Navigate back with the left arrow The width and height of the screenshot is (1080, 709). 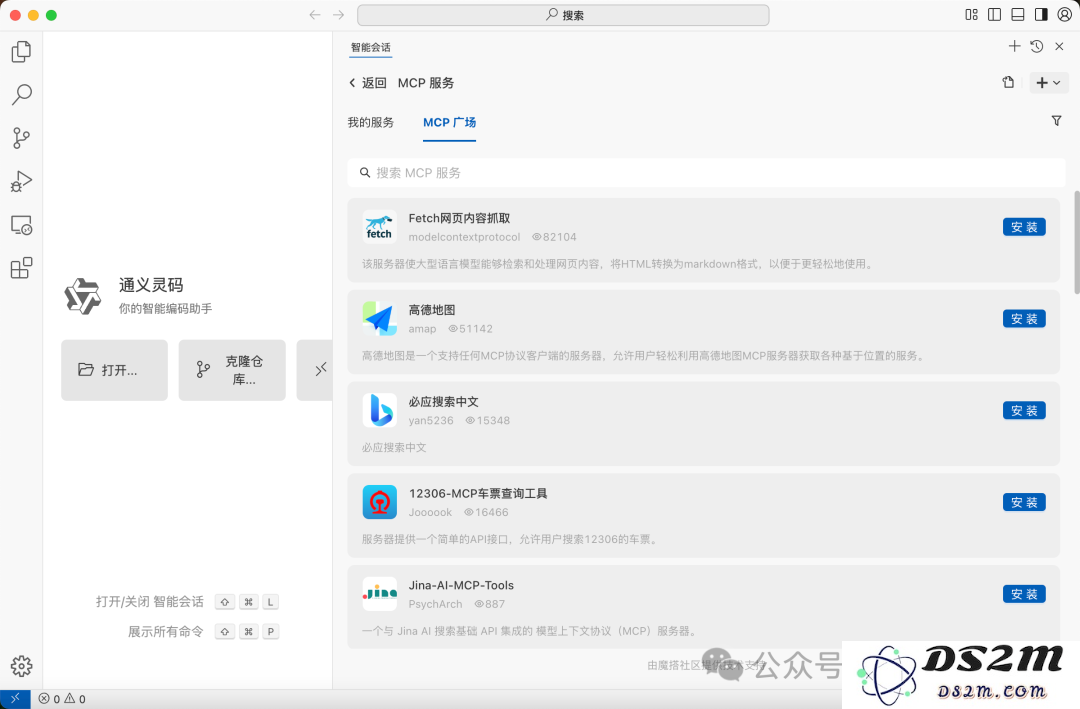point(315,14)
